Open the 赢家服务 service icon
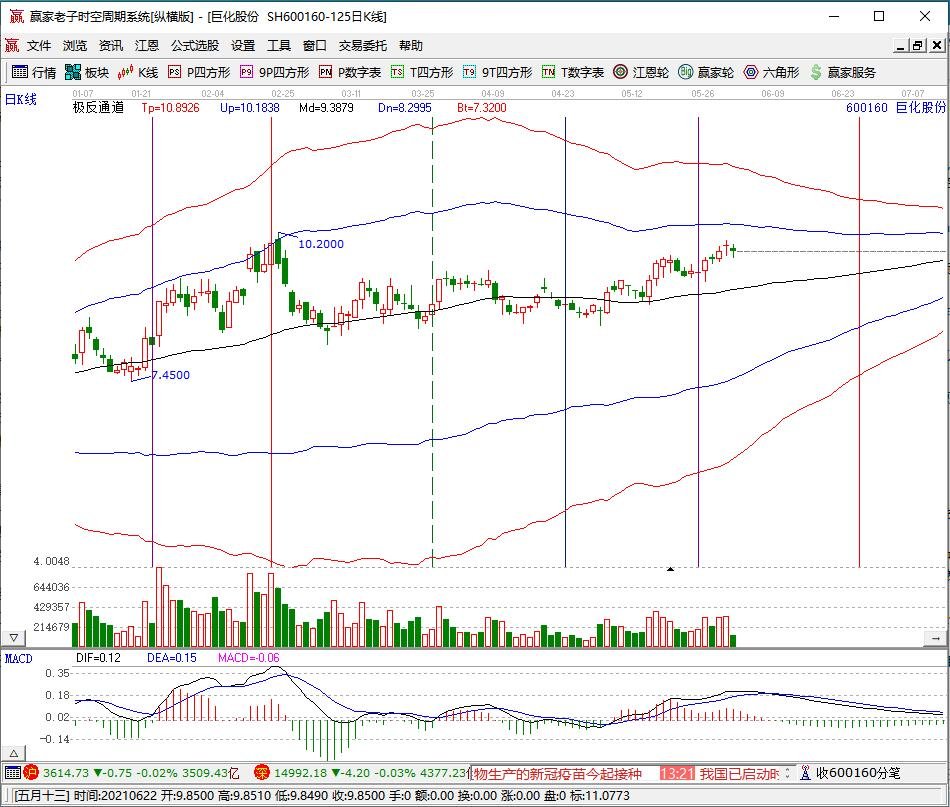Viewport: 950px width, 807px height. [842, 72]
